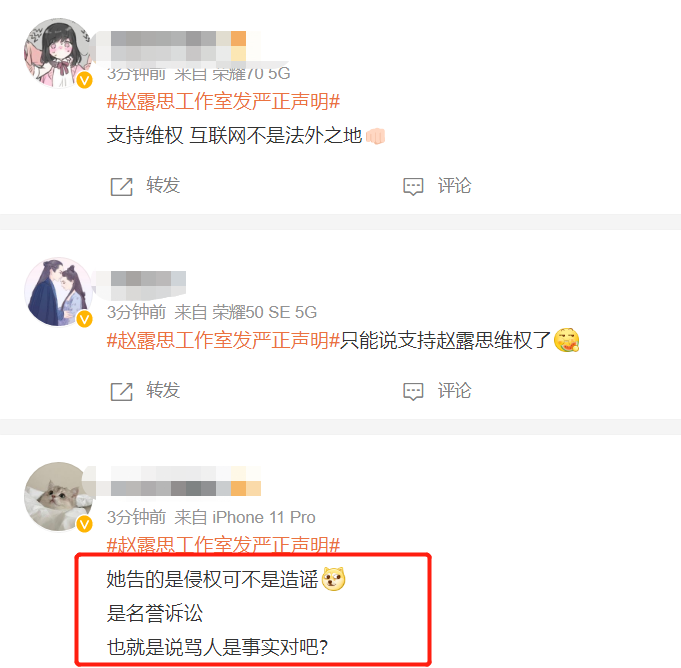Open hashtag 赵露思工作室发严正声明 in third post

coord(223,544)
